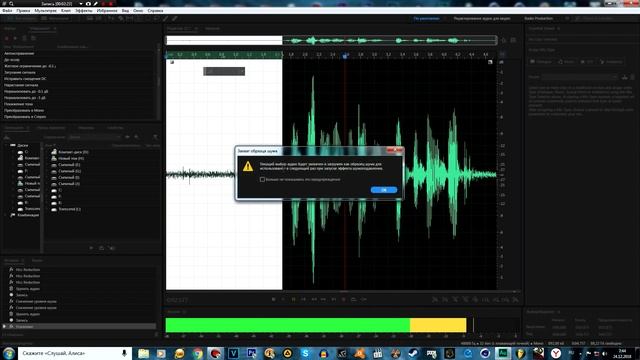
Task: Open the Мультитрек menu
Action: tap(45, 11)
